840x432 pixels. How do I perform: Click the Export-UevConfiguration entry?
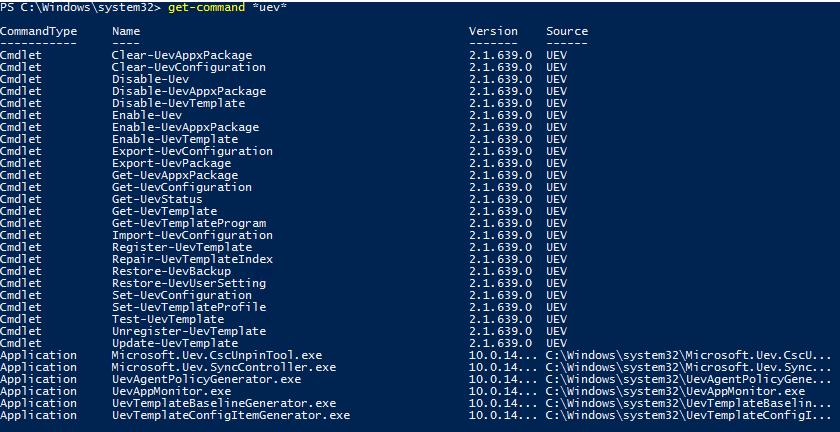[x=192, y=151]
